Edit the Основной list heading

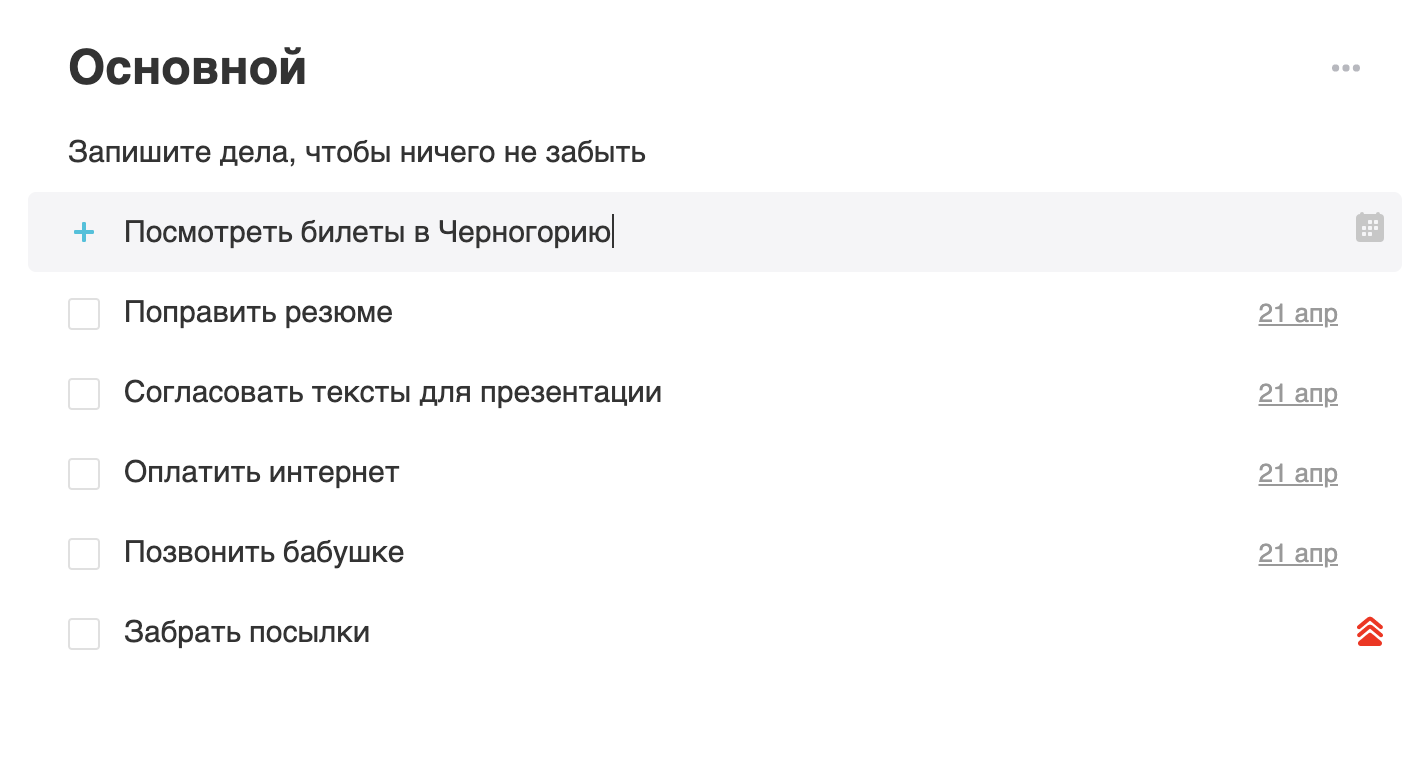pyautogui.click(x=187, y=68)
